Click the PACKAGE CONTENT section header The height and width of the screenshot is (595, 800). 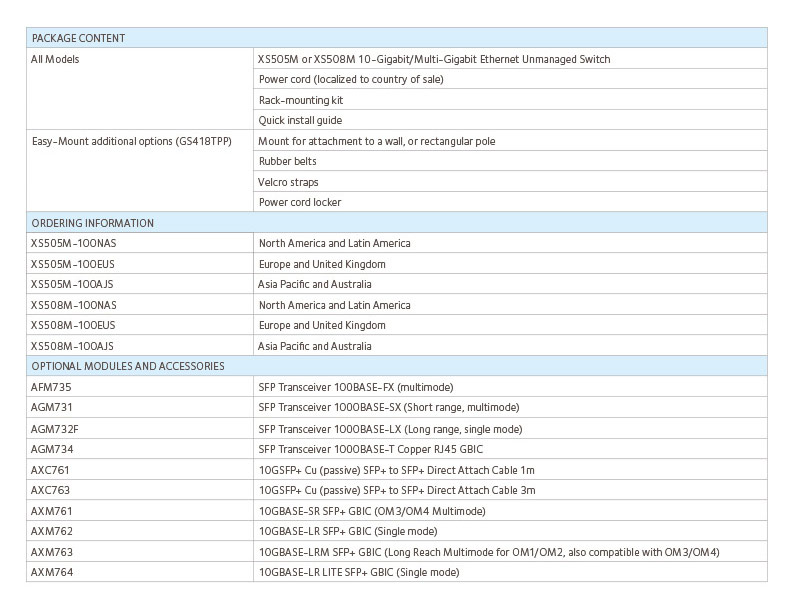(x=78, y=38)
